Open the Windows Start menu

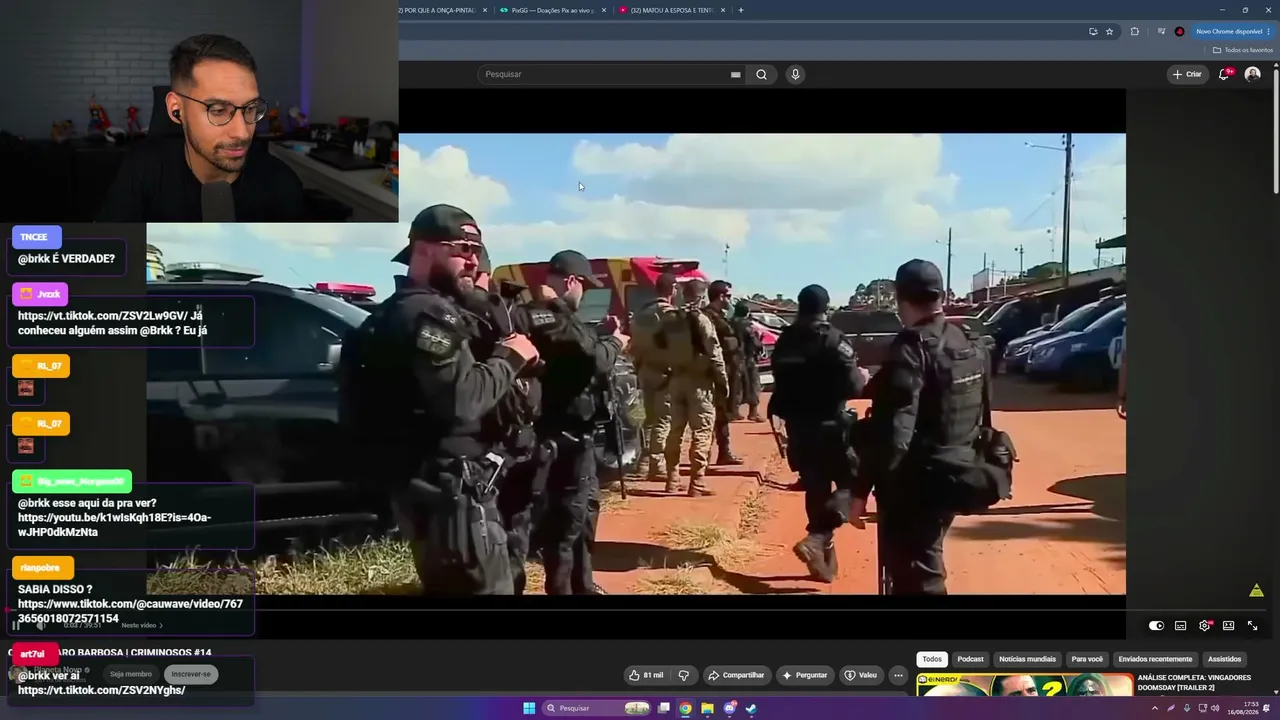[529, 708]
